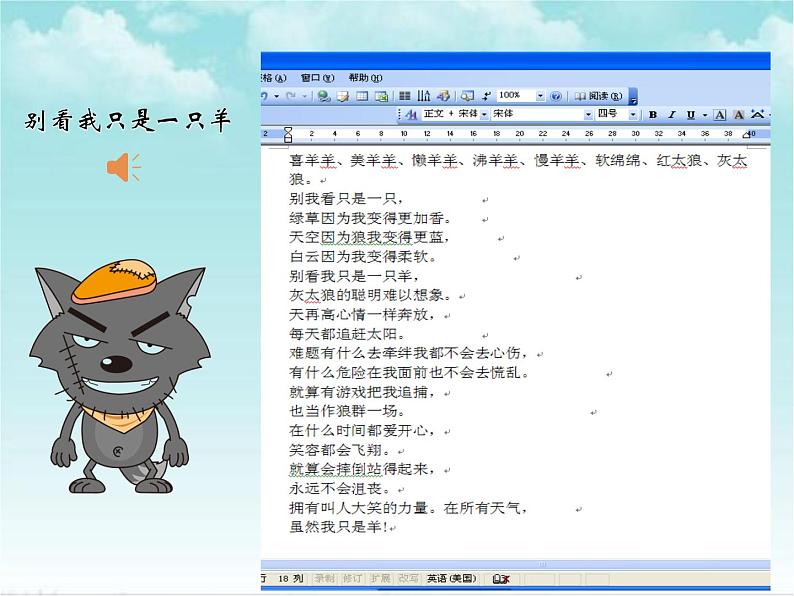Click the 阅读 reading layout button

point(598,96)
